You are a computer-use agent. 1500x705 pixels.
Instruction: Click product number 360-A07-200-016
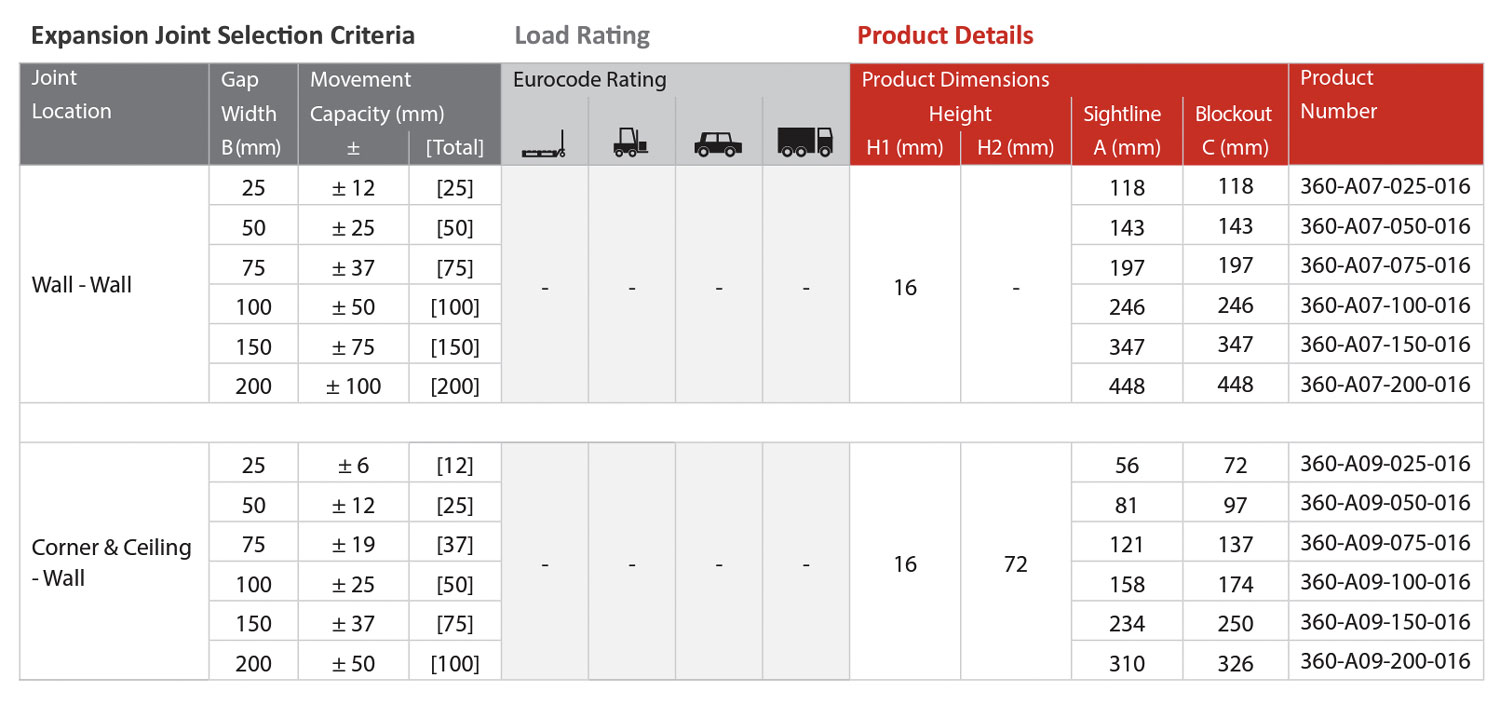pyautogui.click(x=1385, y=384)
